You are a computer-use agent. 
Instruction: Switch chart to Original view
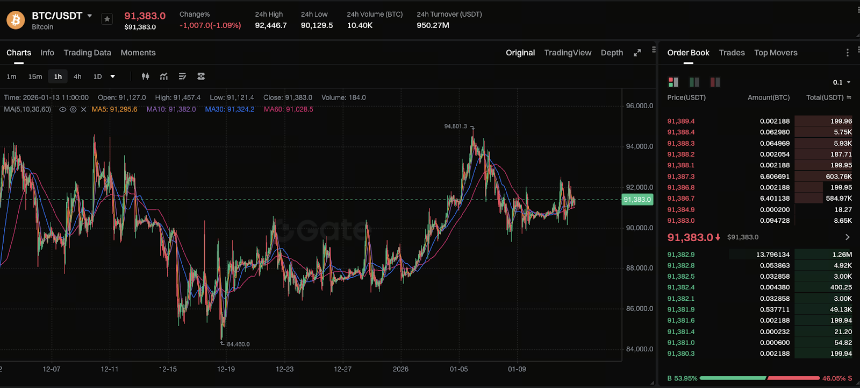520,53
